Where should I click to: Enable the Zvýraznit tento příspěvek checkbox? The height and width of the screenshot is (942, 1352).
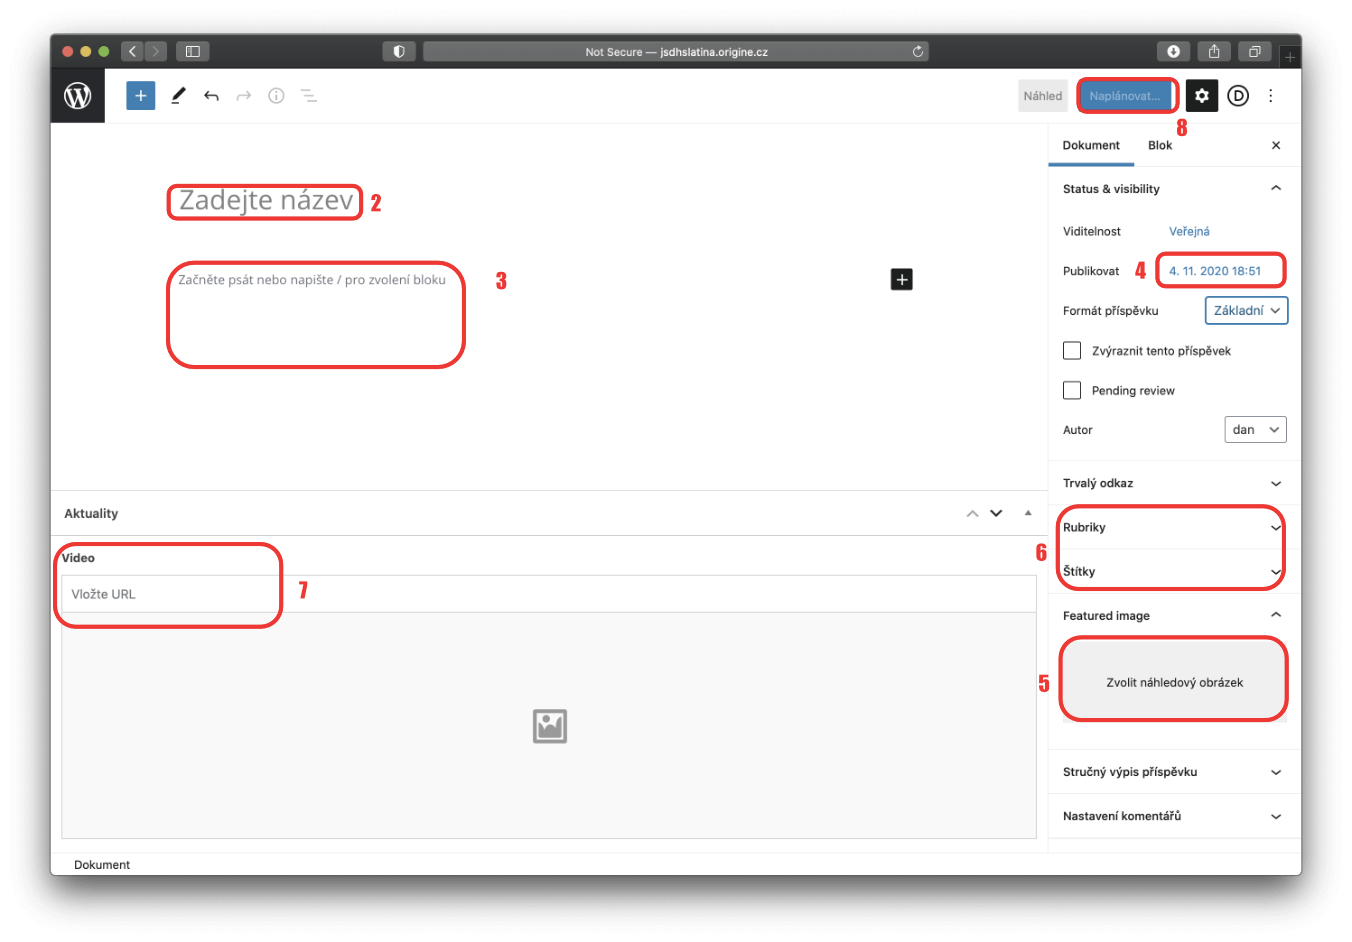[x=1072, y=351]
